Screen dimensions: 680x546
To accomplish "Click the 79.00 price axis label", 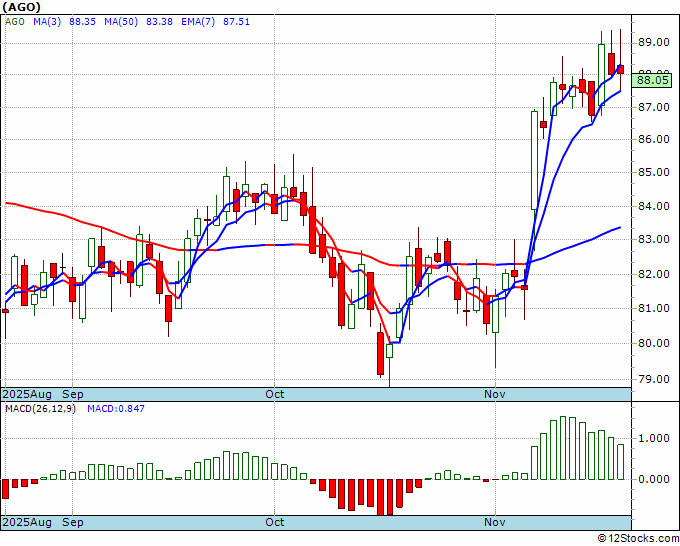I will (x=653, y=379).
